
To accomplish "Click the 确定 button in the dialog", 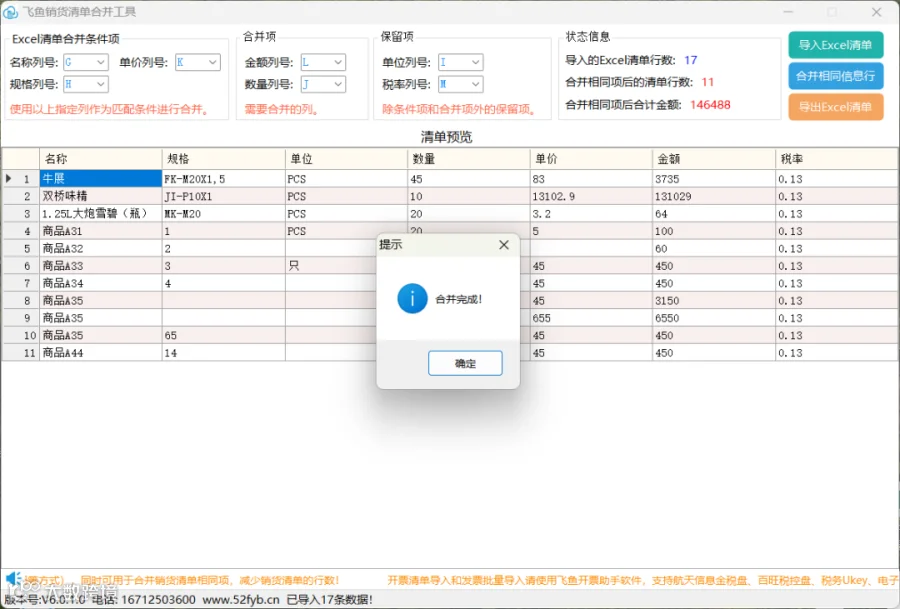I will [x=465, y=363].
